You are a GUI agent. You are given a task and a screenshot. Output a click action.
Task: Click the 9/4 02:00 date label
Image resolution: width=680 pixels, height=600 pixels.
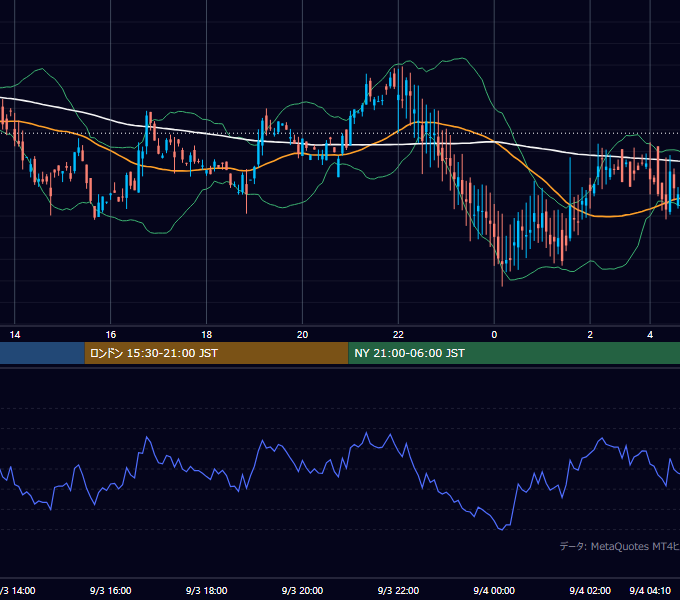click(x=590, y=590)
